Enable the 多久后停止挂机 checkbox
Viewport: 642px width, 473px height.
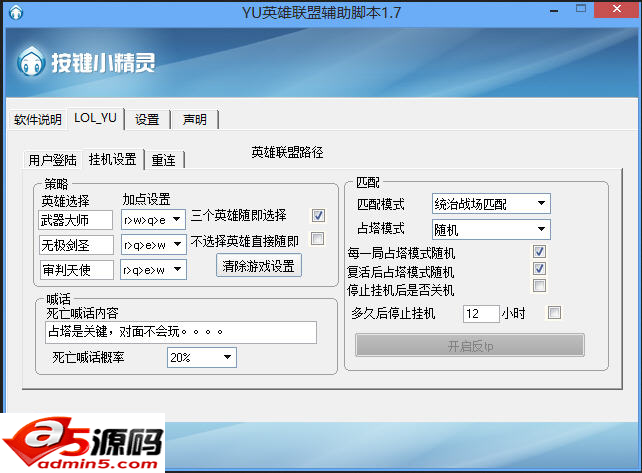(x=554, y=312)
